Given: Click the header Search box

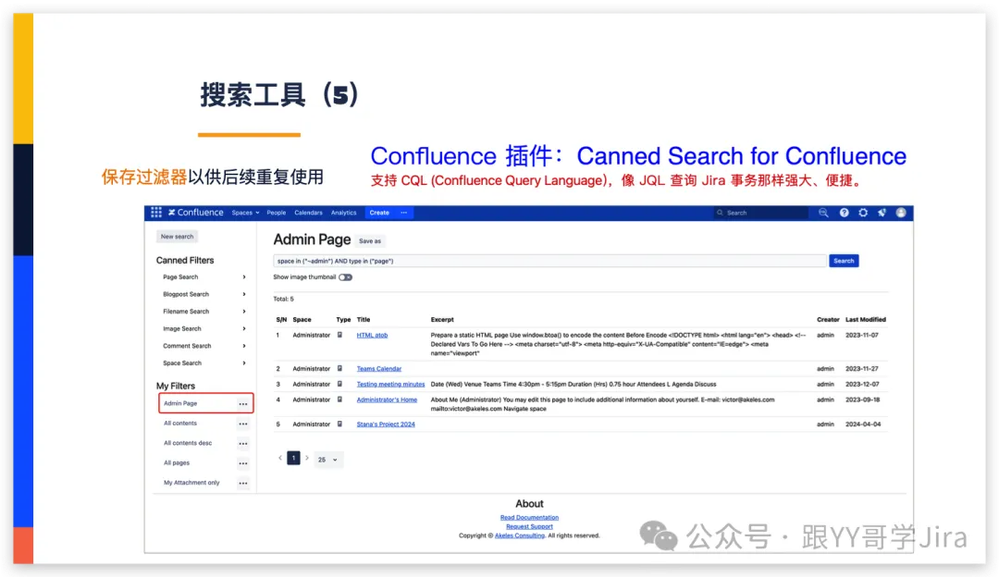Looking at the screenshot, I should point(760,213).
